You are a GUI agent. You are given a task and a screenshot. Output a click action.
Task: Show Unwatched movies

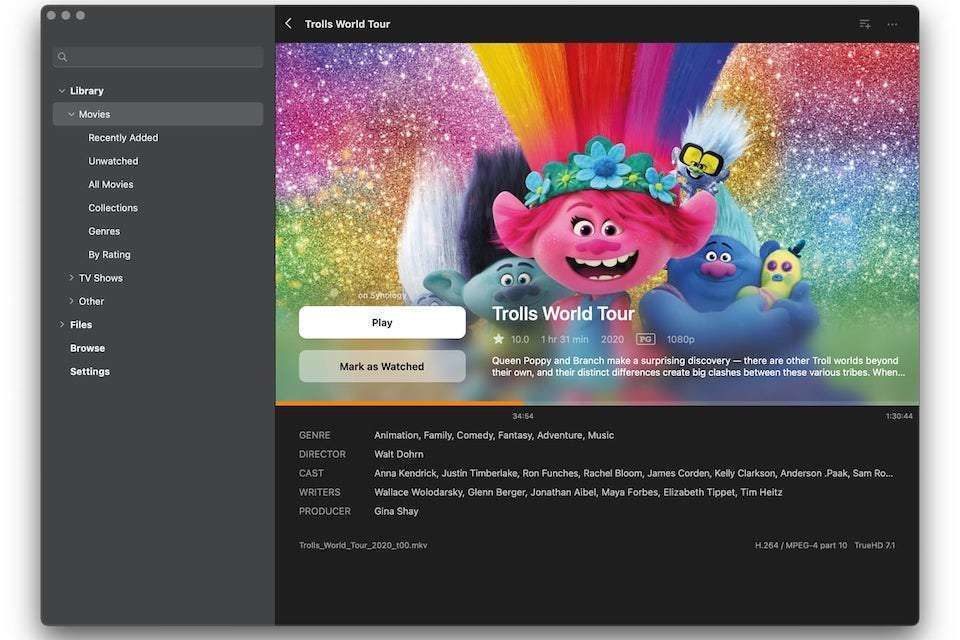point(113,161)
